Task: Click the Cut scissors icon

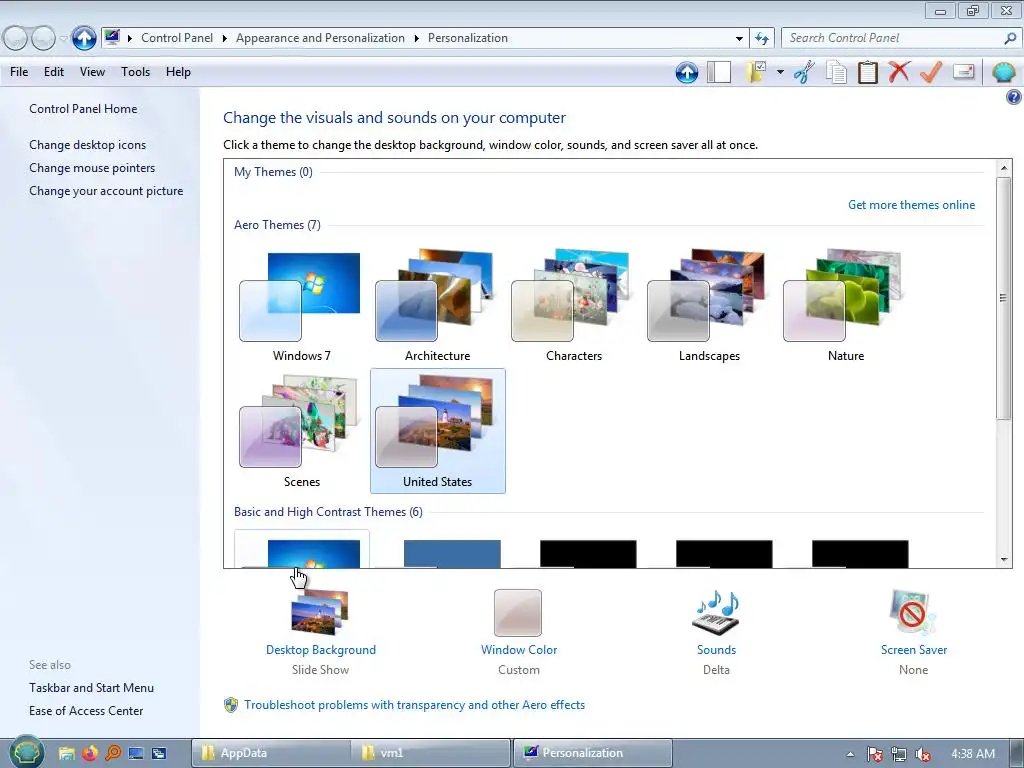Action: click(805, 72)
